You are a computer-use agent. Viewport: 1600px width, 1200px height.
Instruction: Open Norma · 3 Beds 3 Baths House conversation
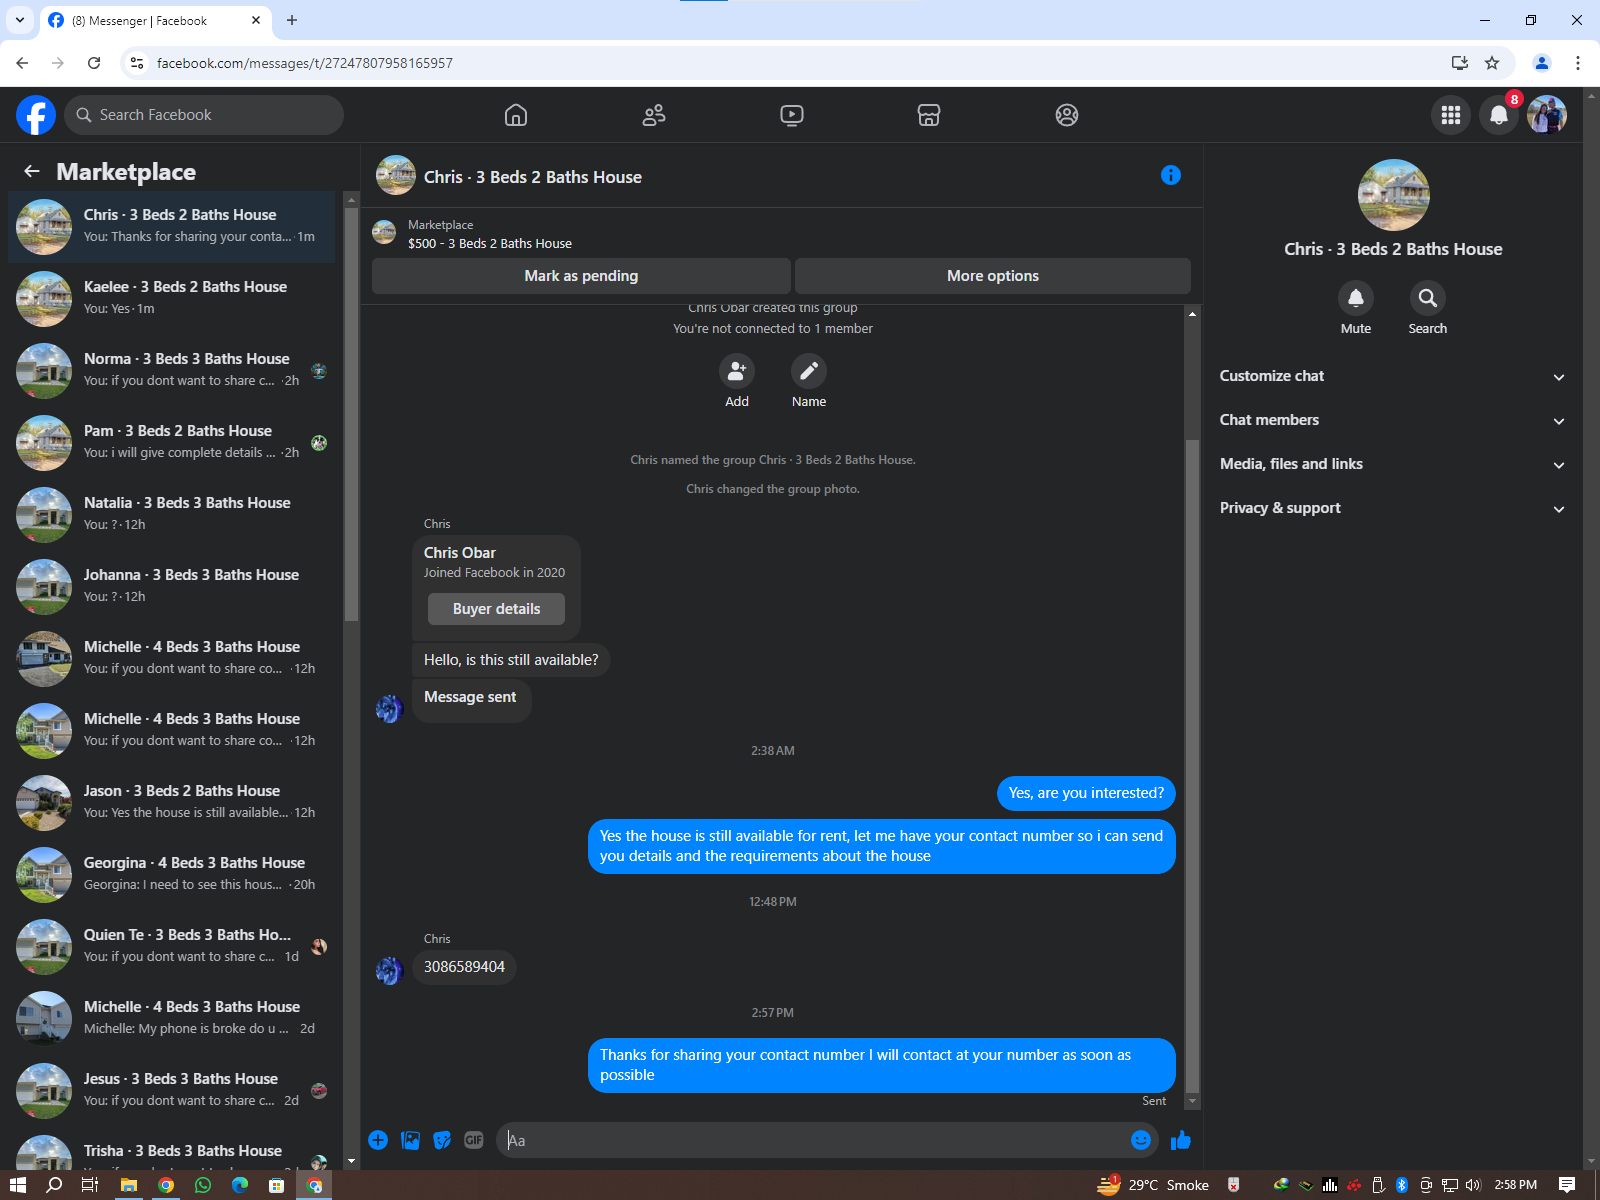172,371
